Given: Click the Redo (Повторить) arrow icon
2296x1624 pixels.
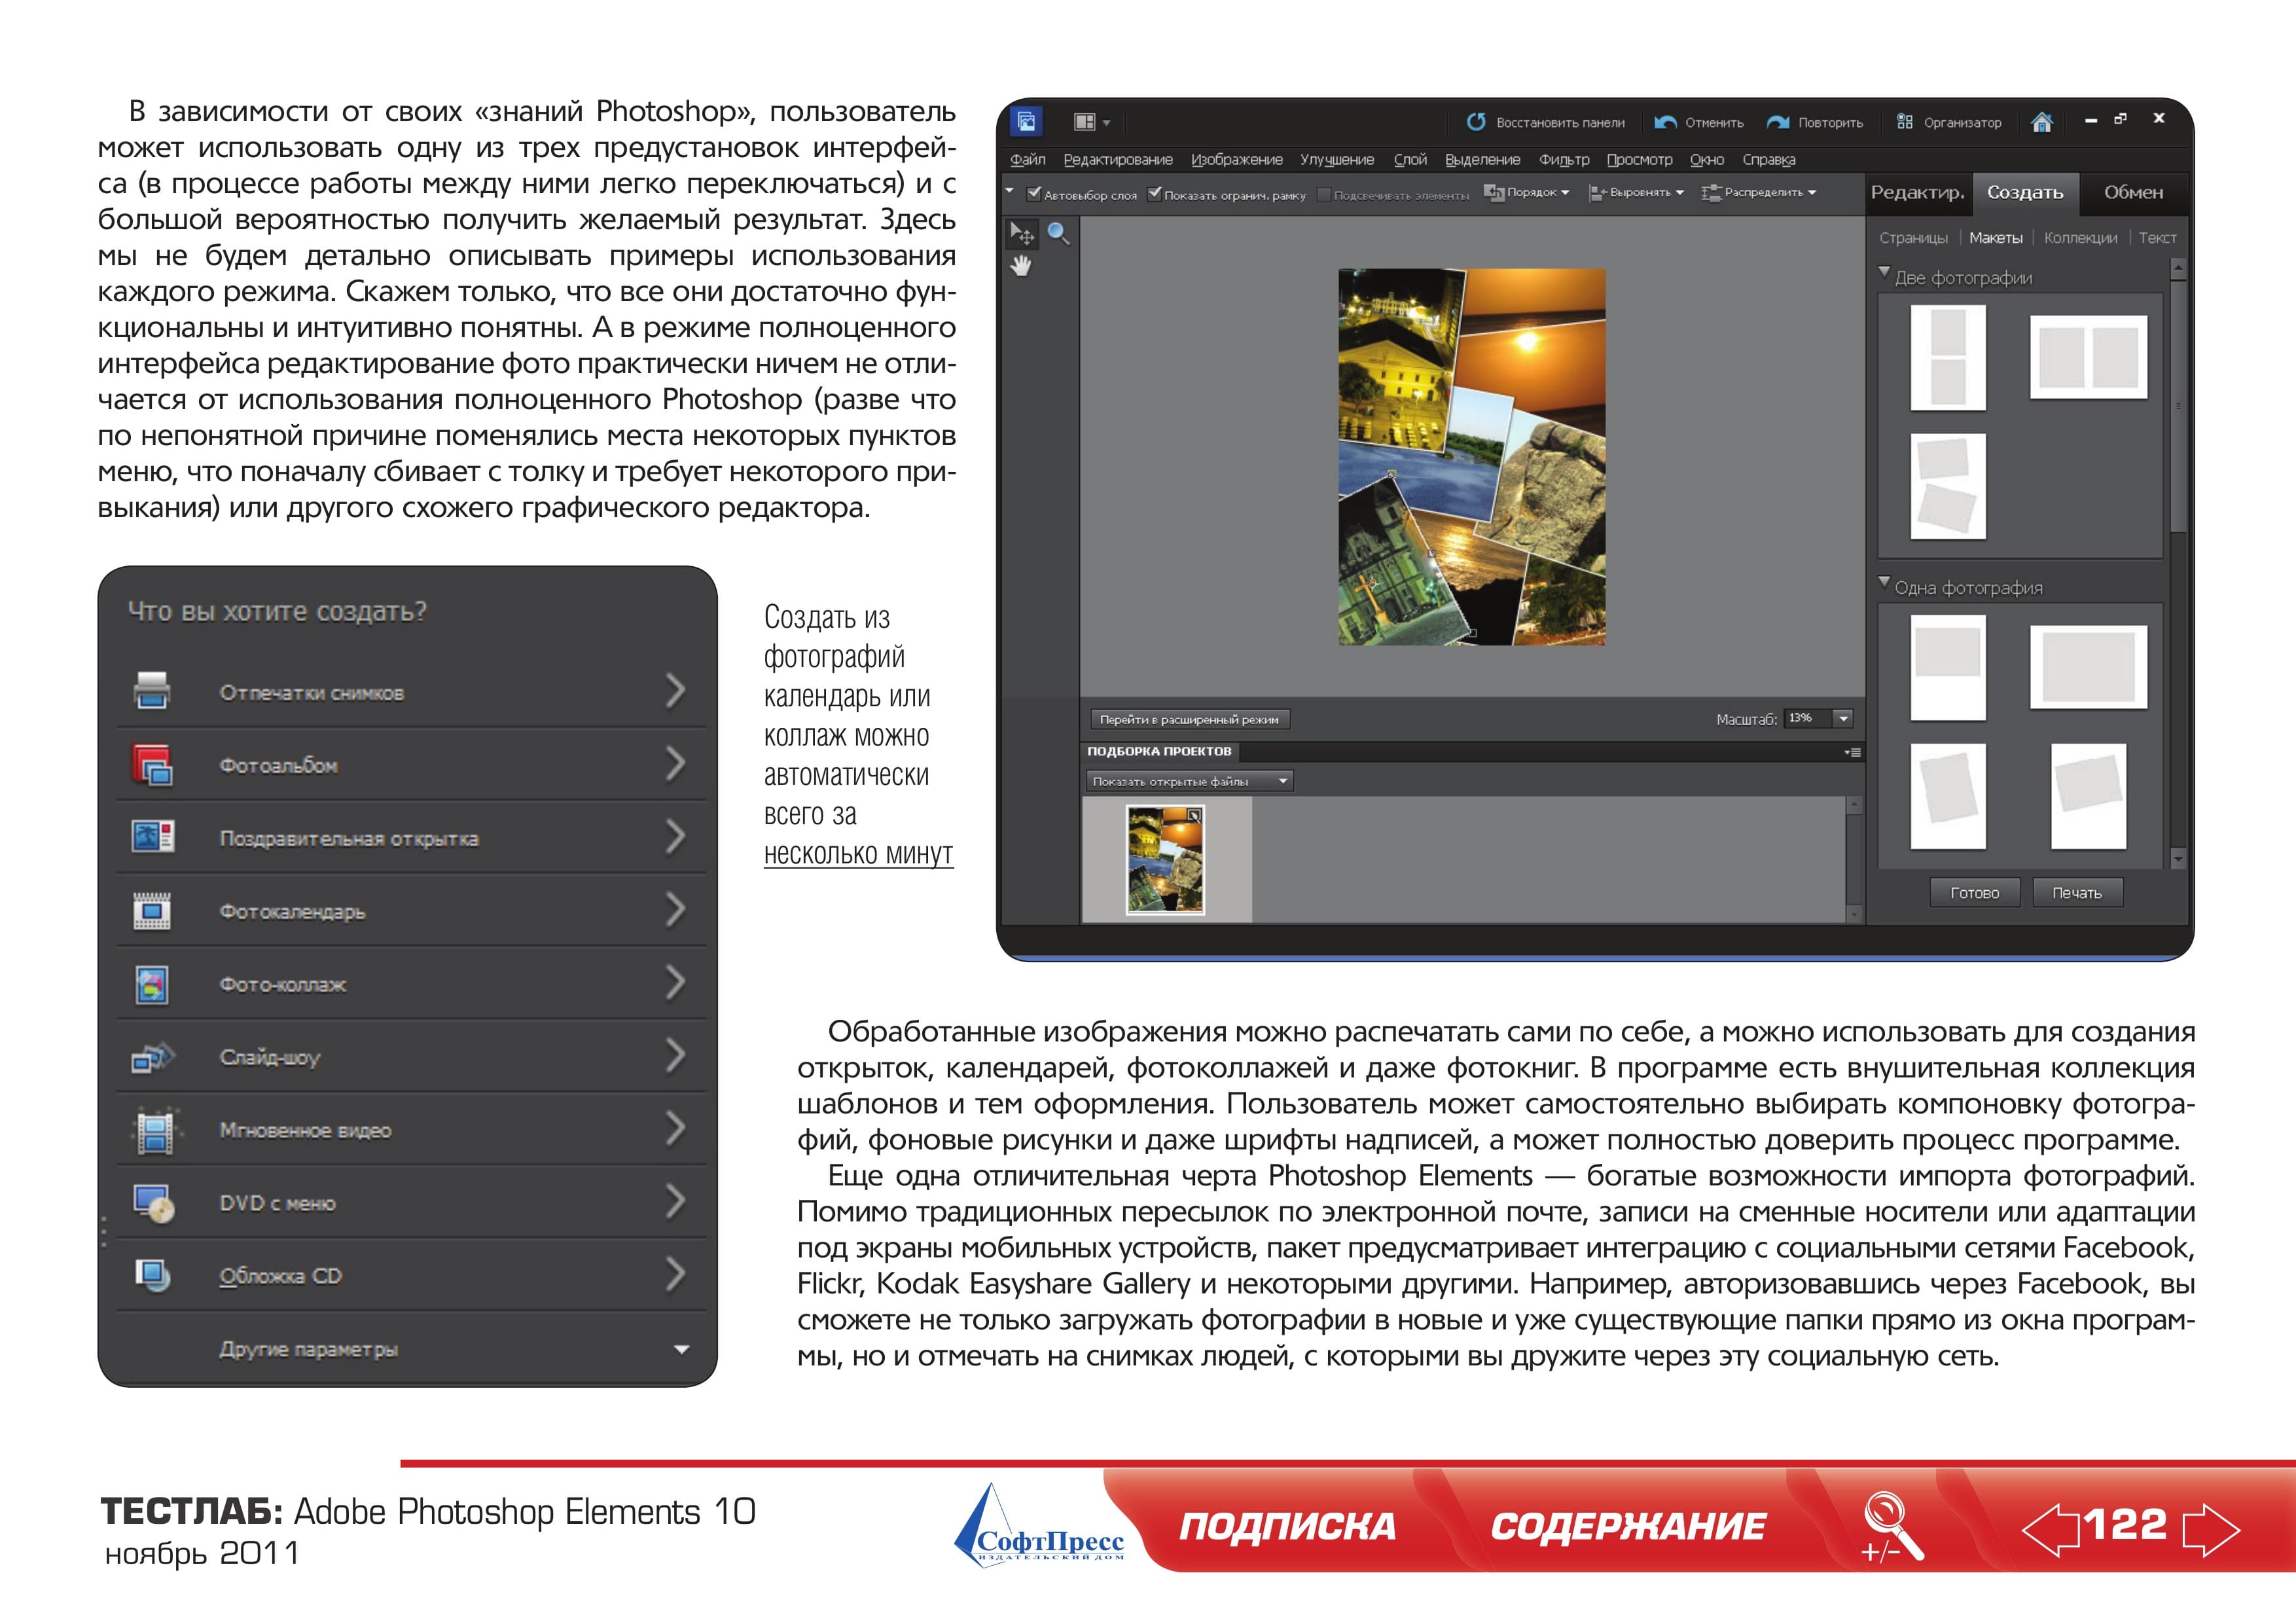Looking at the screenshot, I should coord(1778,122).
